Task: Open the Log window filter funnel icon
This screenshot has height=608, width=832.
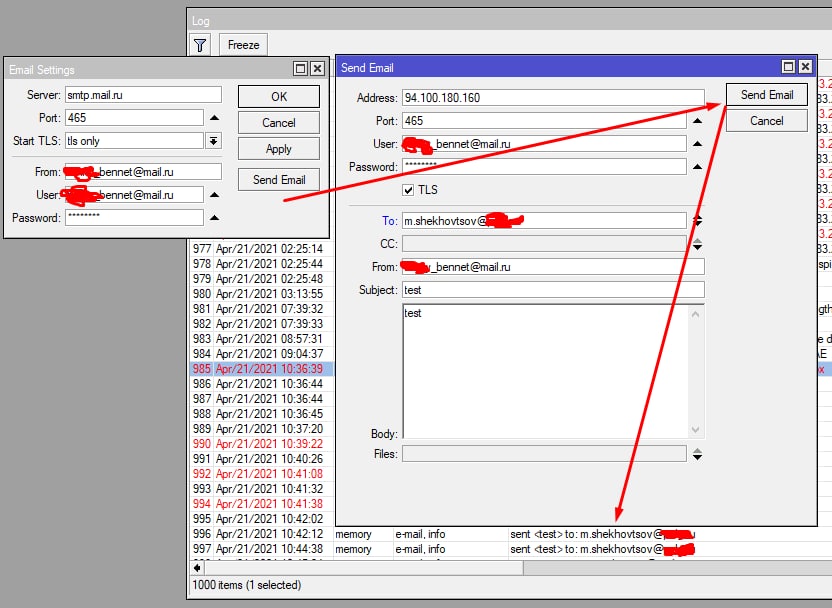Action: point(200,45)
